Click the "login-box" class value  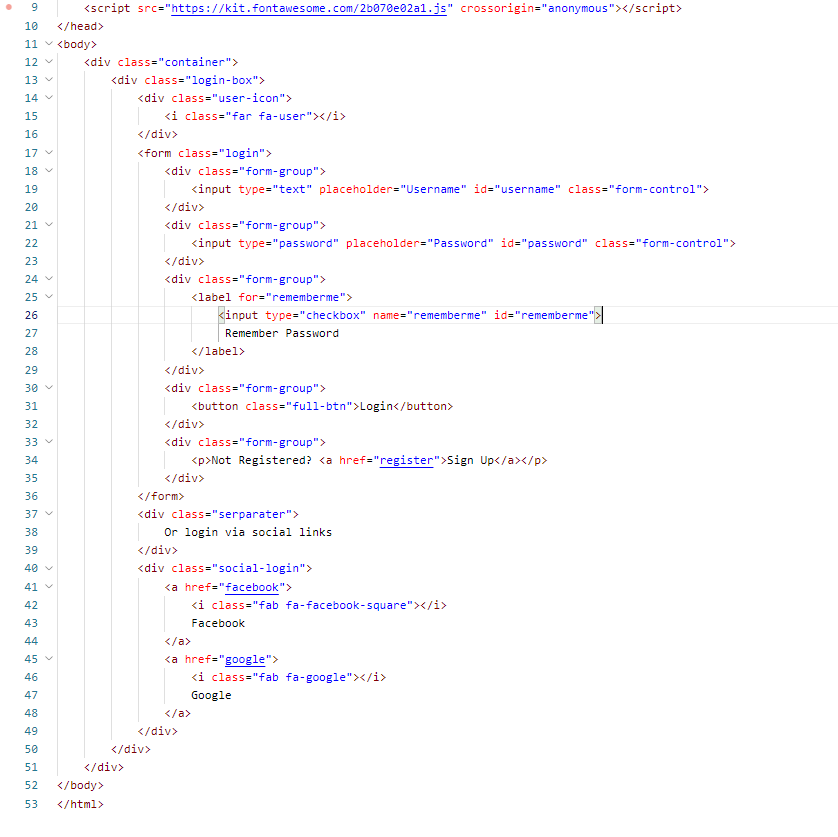coord(221,80)
